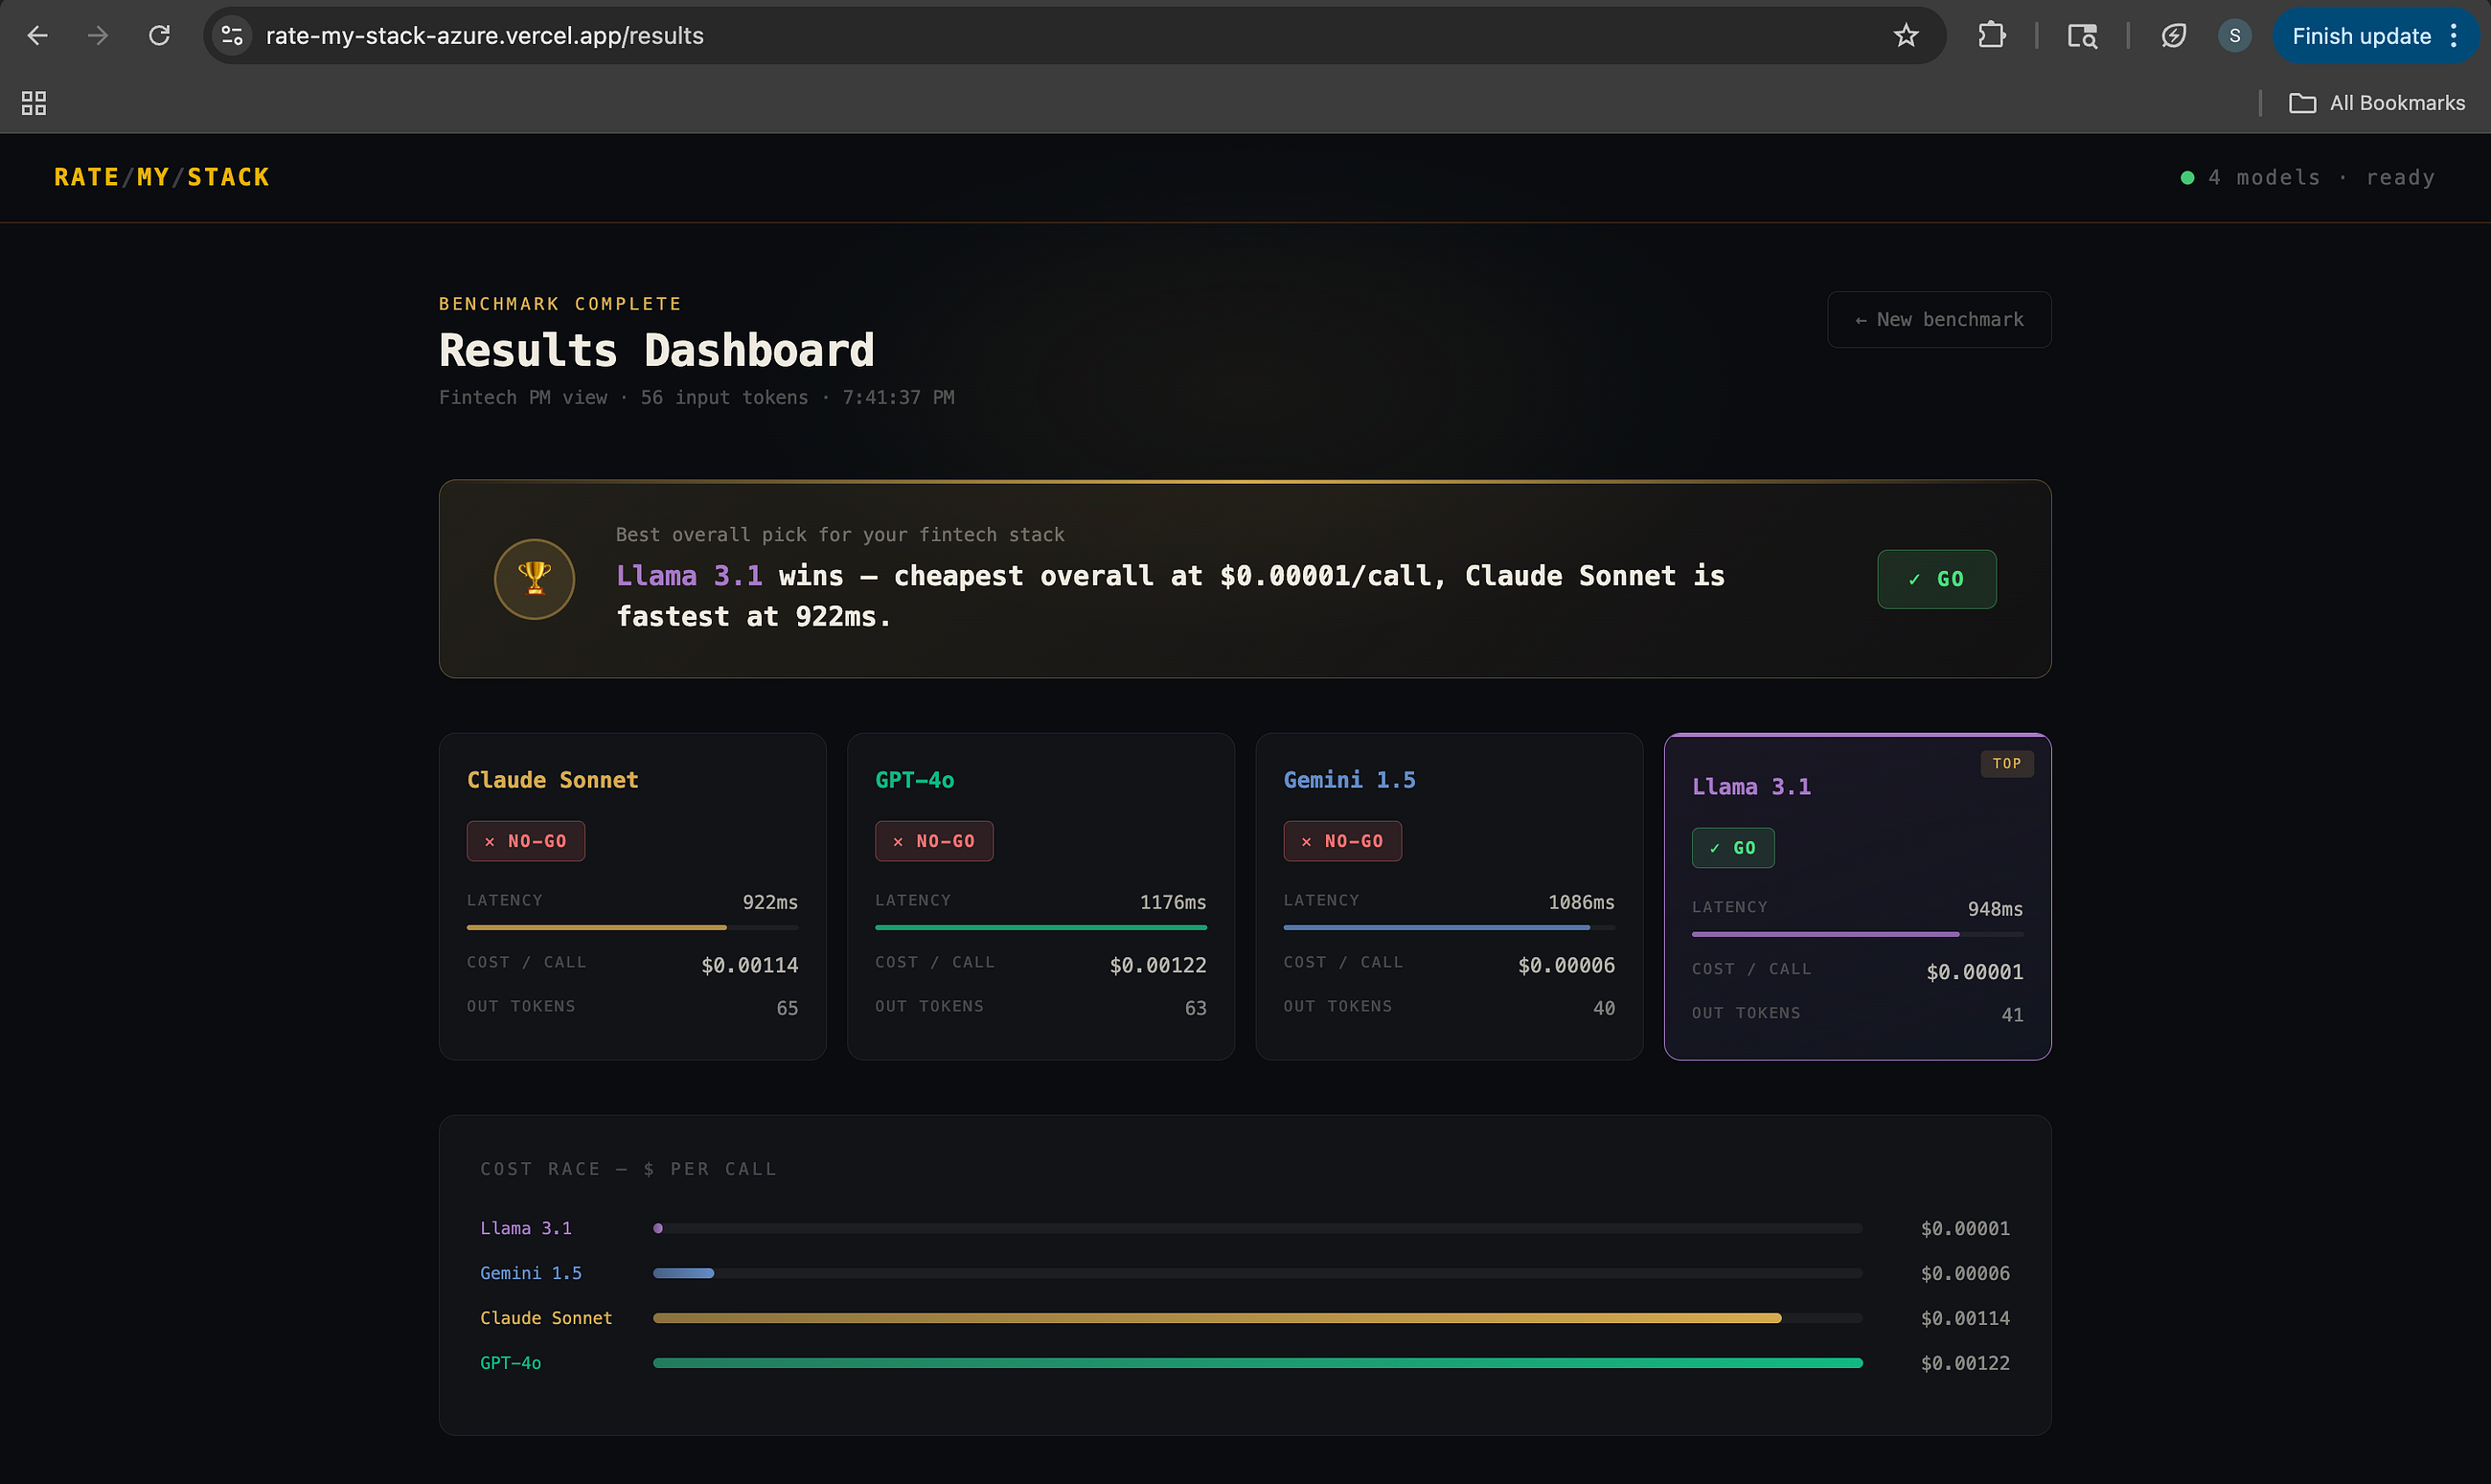The height and width of the screenshot is (1484, 2491).
Task: Click the NO-GO badge on Claude Sonnet card
Action: click(526, 841)
